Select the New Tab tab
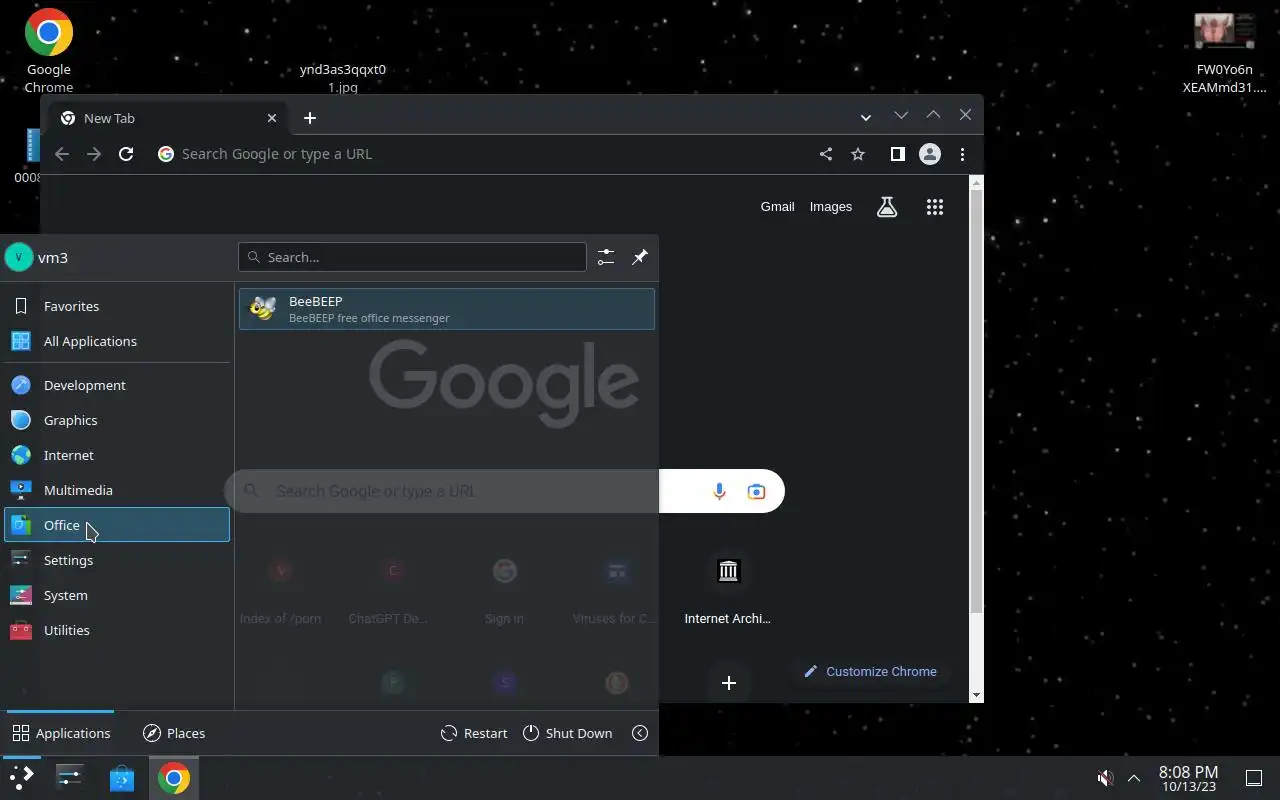 point(170,118)
